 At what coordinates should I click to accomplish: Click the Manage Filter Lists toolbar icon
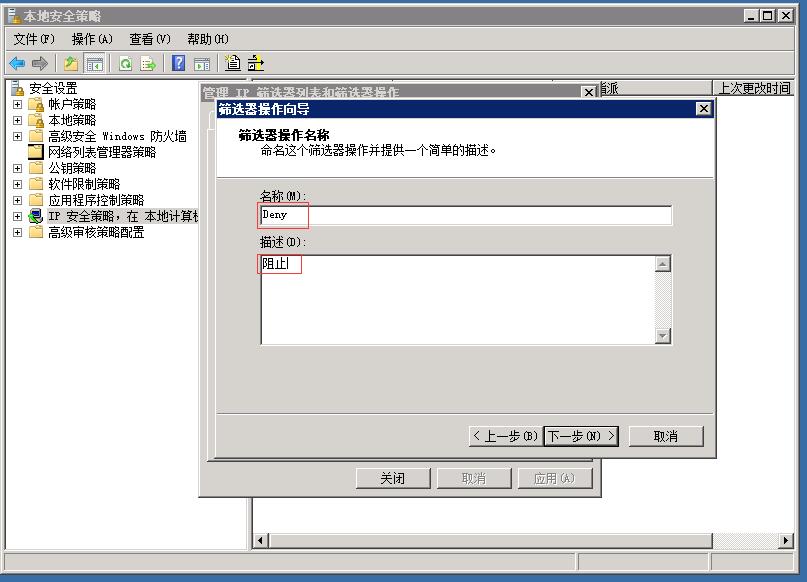tap(256, 62)
